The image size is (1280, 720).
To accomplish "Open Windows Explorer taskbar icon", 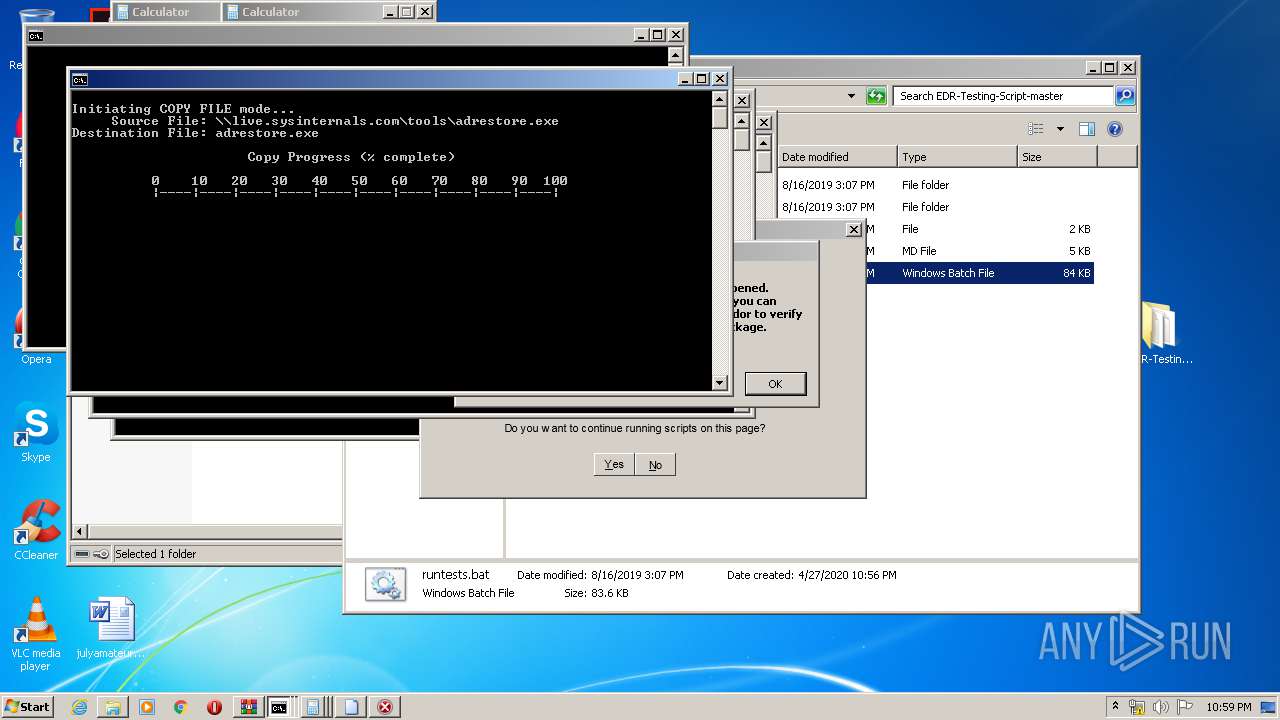I will click(x=113, y=707).
